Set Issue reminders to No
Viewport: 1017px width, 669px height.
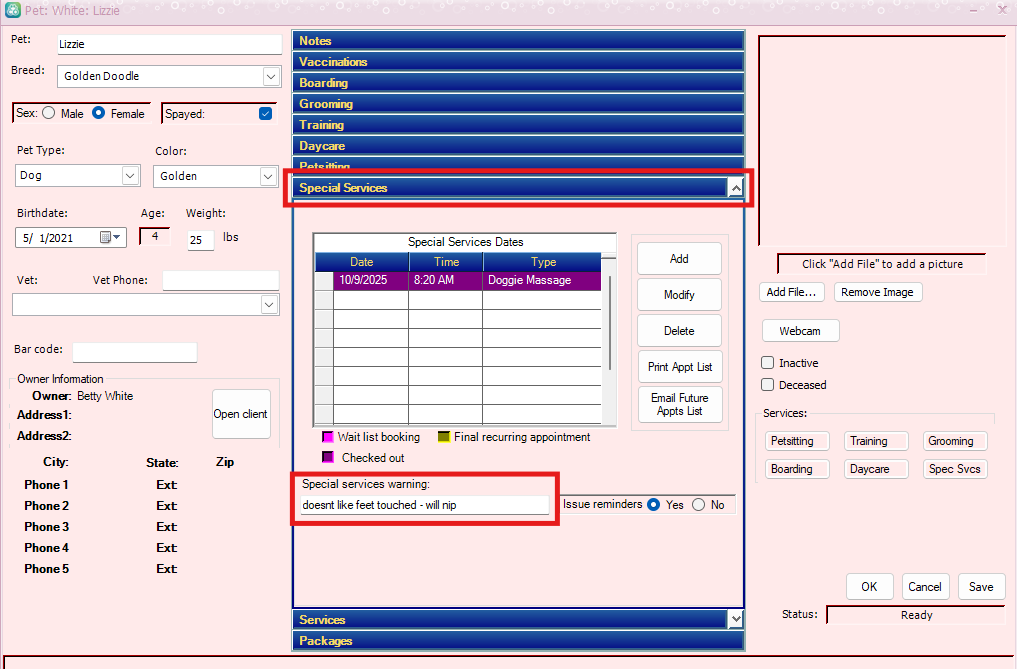tap(698, 505)
